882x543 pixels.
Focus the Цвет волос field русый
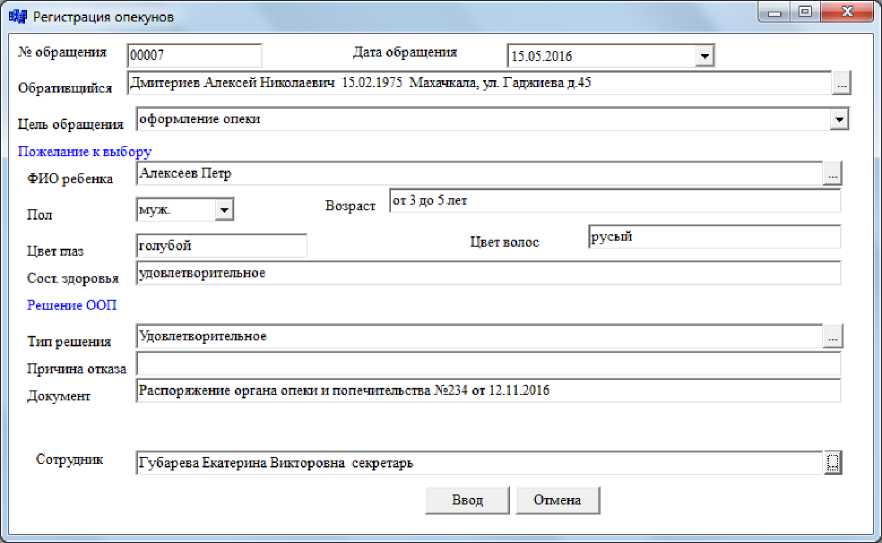coord(714,236)
